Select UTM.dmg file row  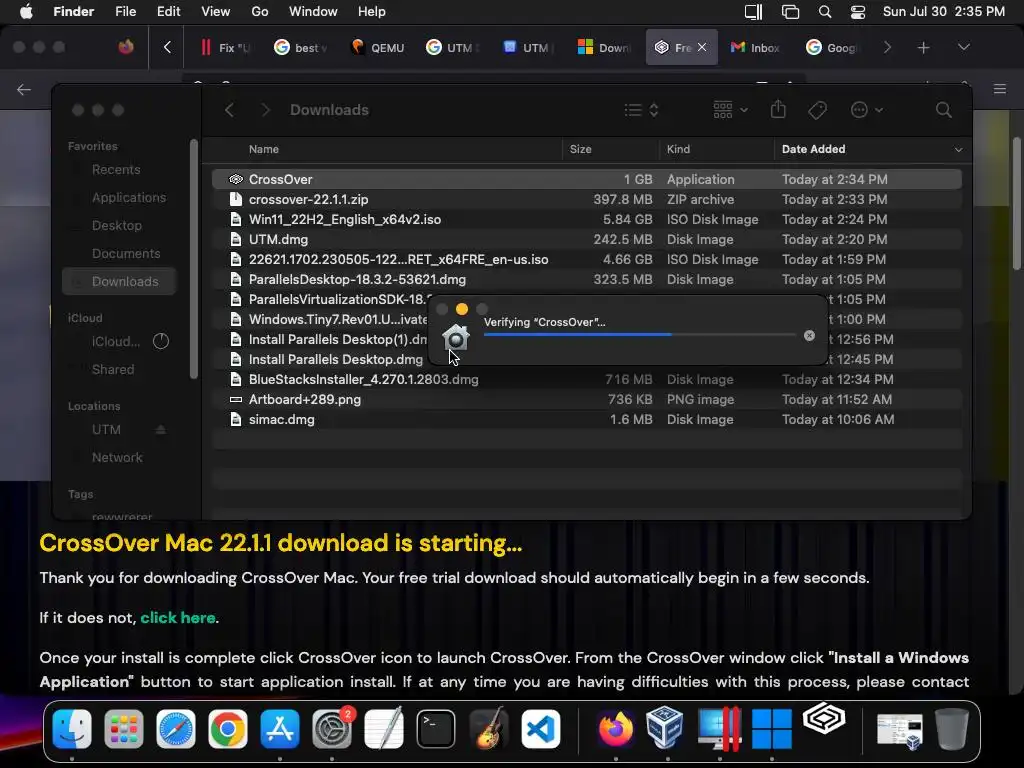(586, 240)
